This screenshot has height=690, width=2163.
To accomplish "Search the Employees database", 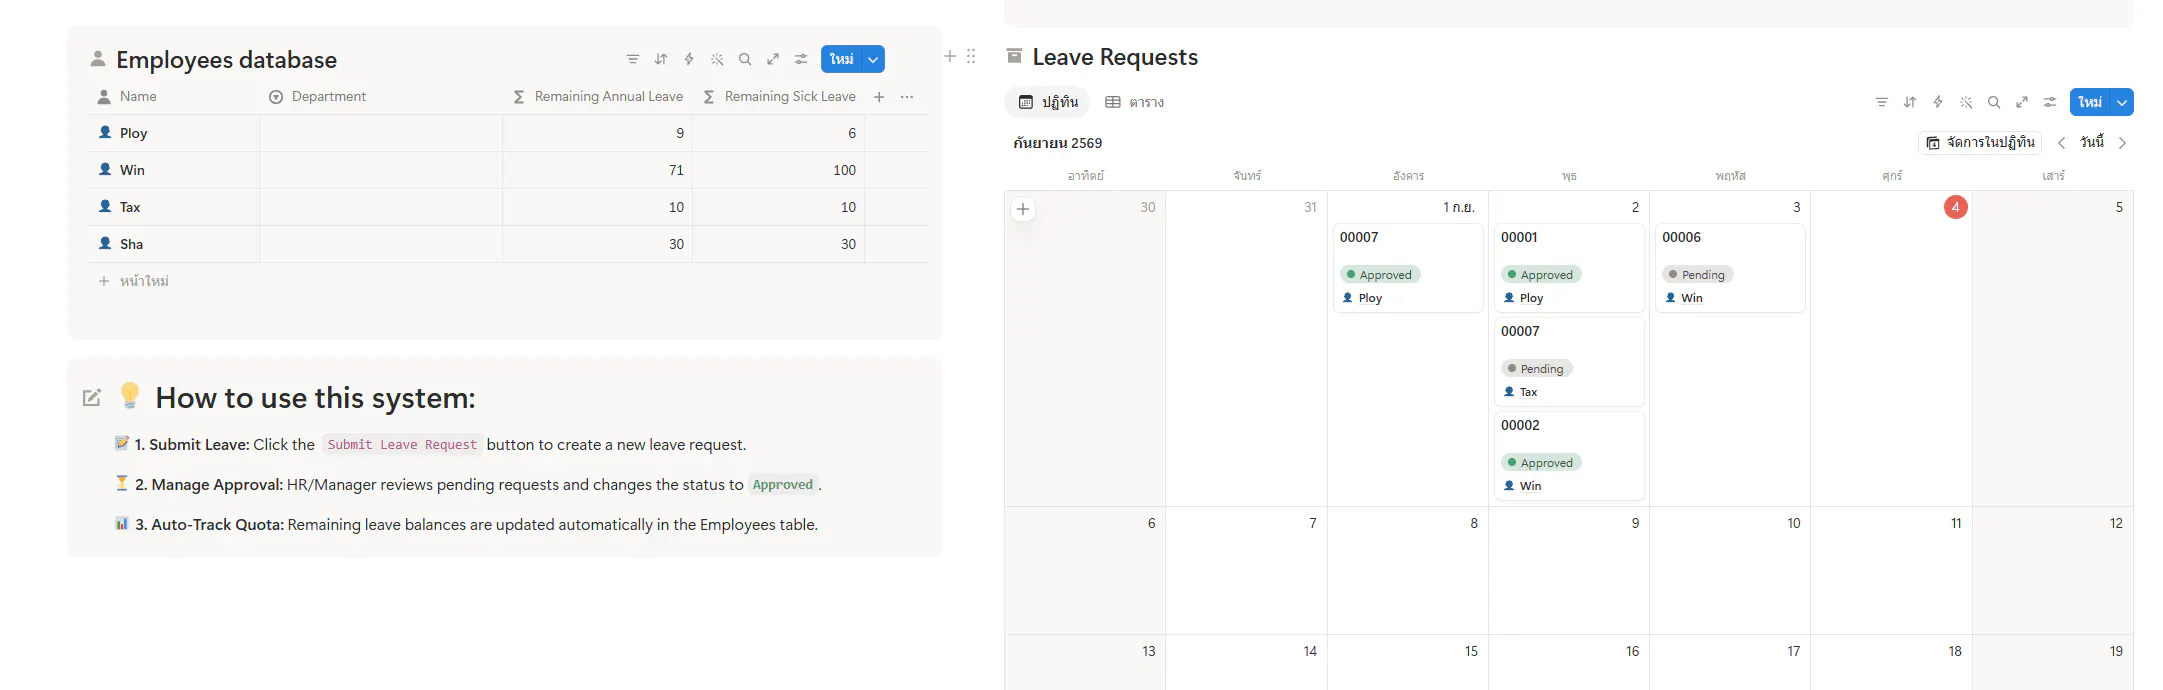I will coord(745,59).
